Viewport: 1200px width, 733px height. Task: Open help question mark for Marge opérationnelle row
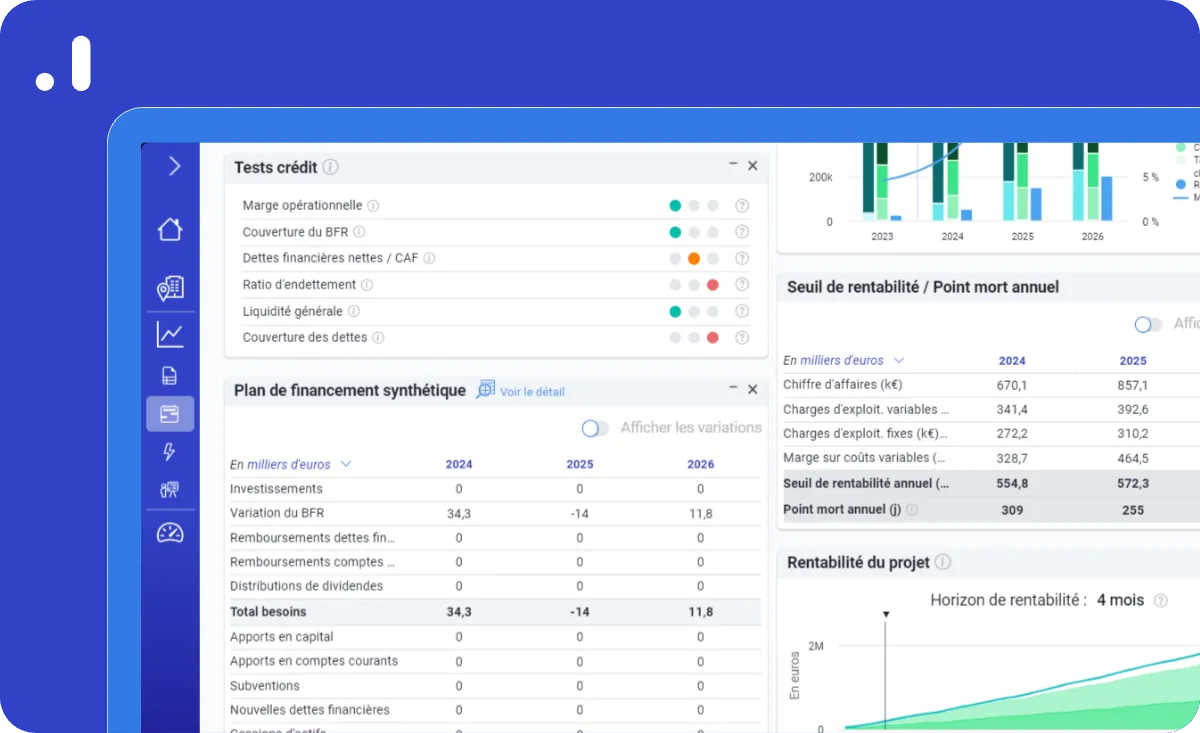pyautogui.click(x=742, y=206)
